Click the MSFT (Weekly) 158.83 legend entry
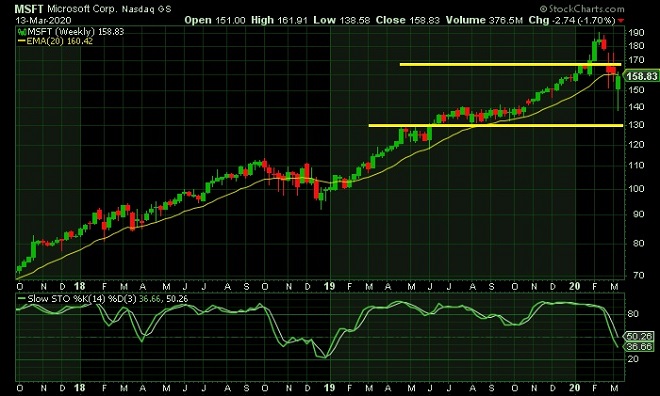 click(76, 32)
